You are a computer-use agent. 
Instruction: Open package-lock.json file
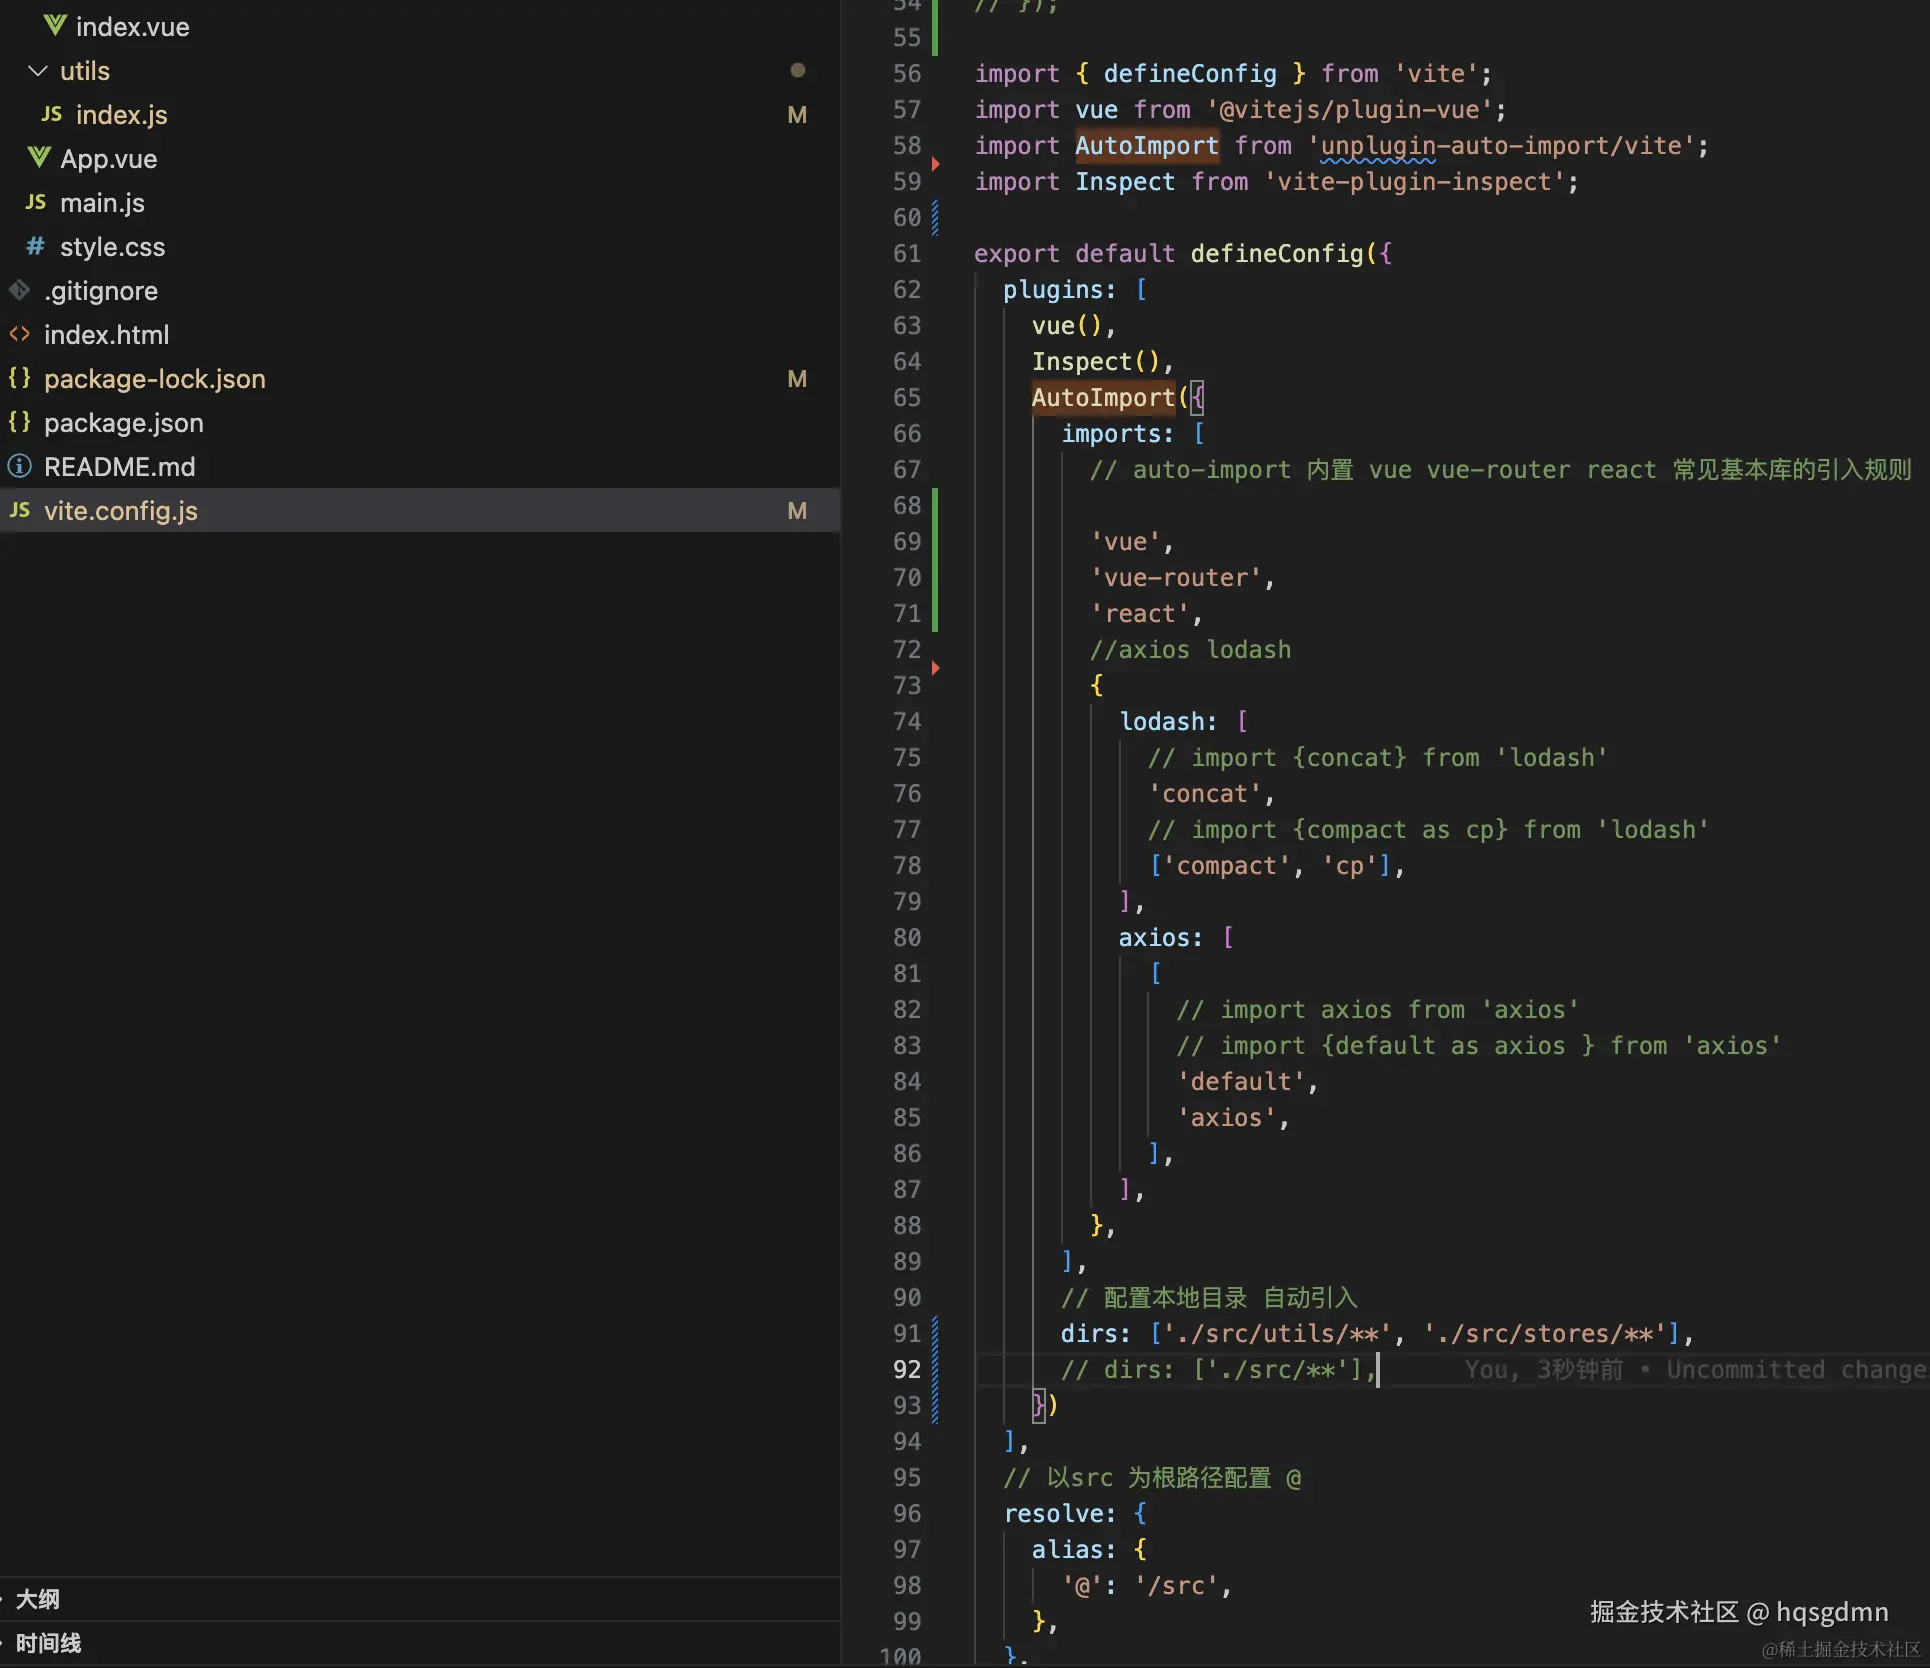coord(155,379)
